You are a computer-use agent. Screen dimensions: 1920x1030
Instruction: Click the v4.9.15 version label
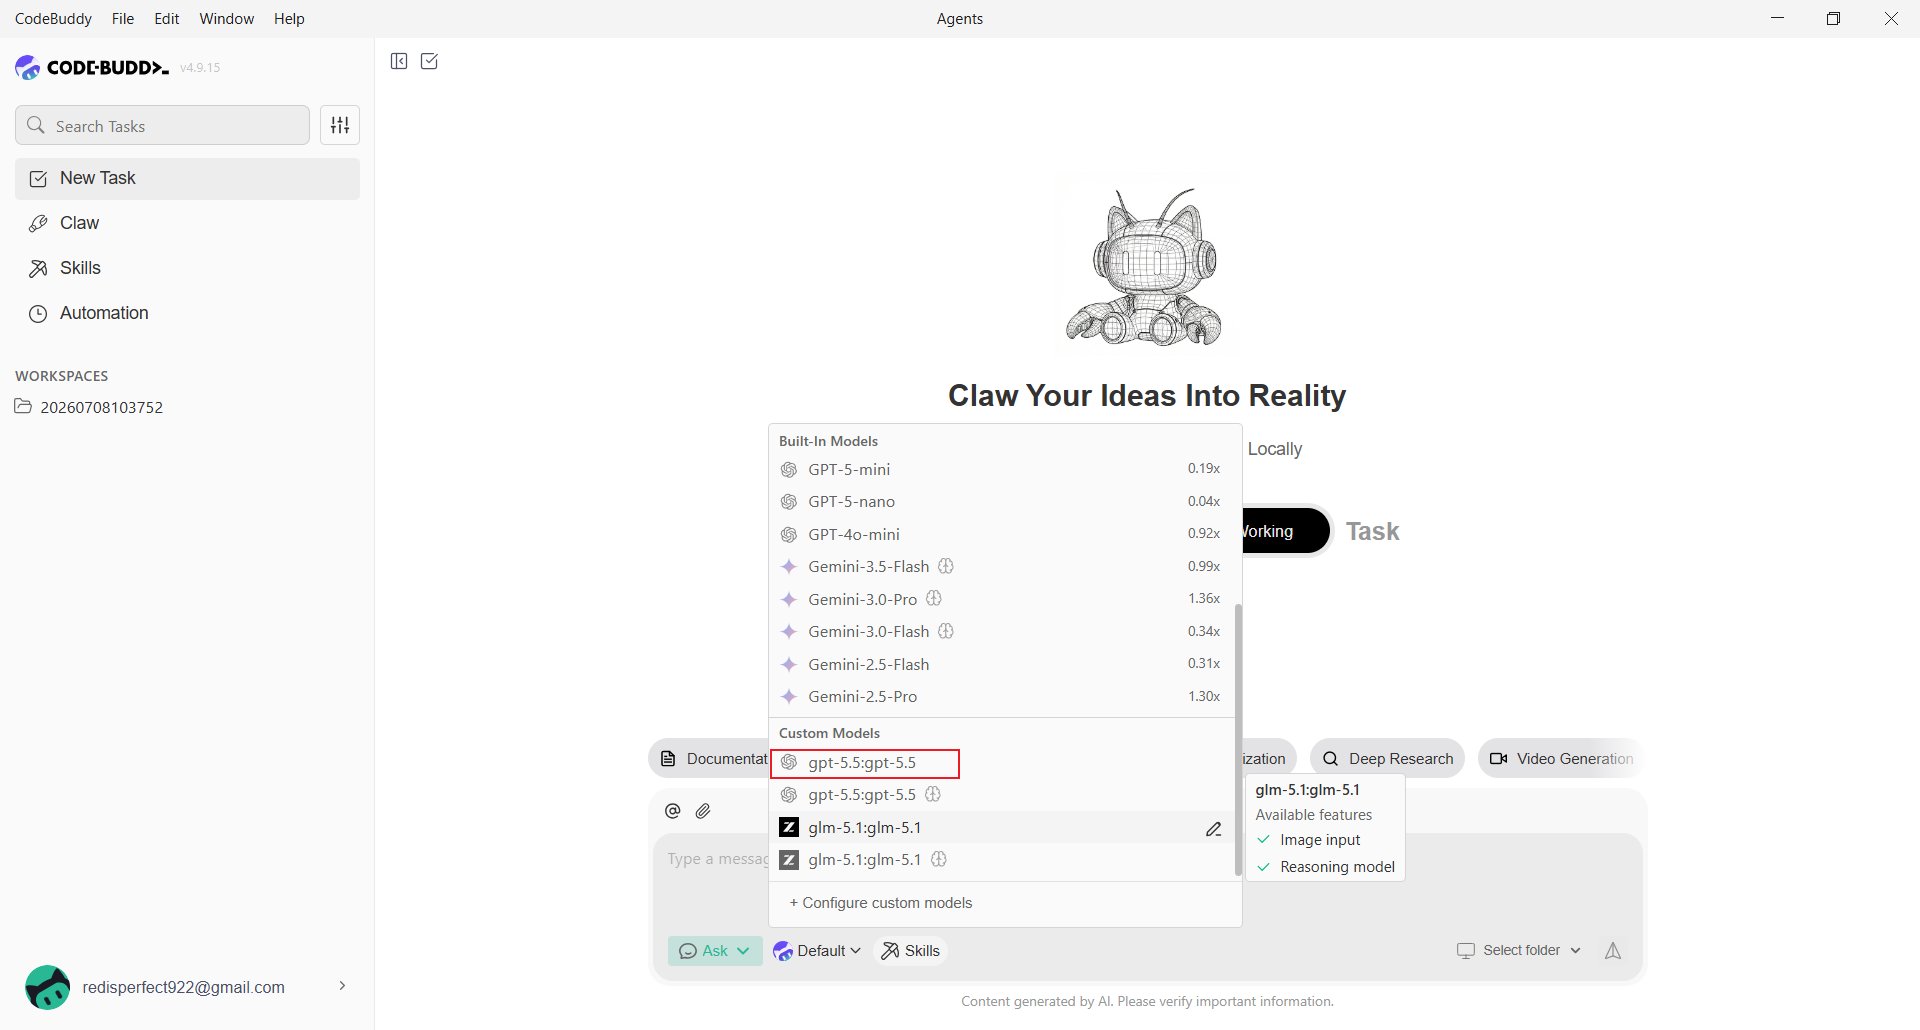pos(200,67)
